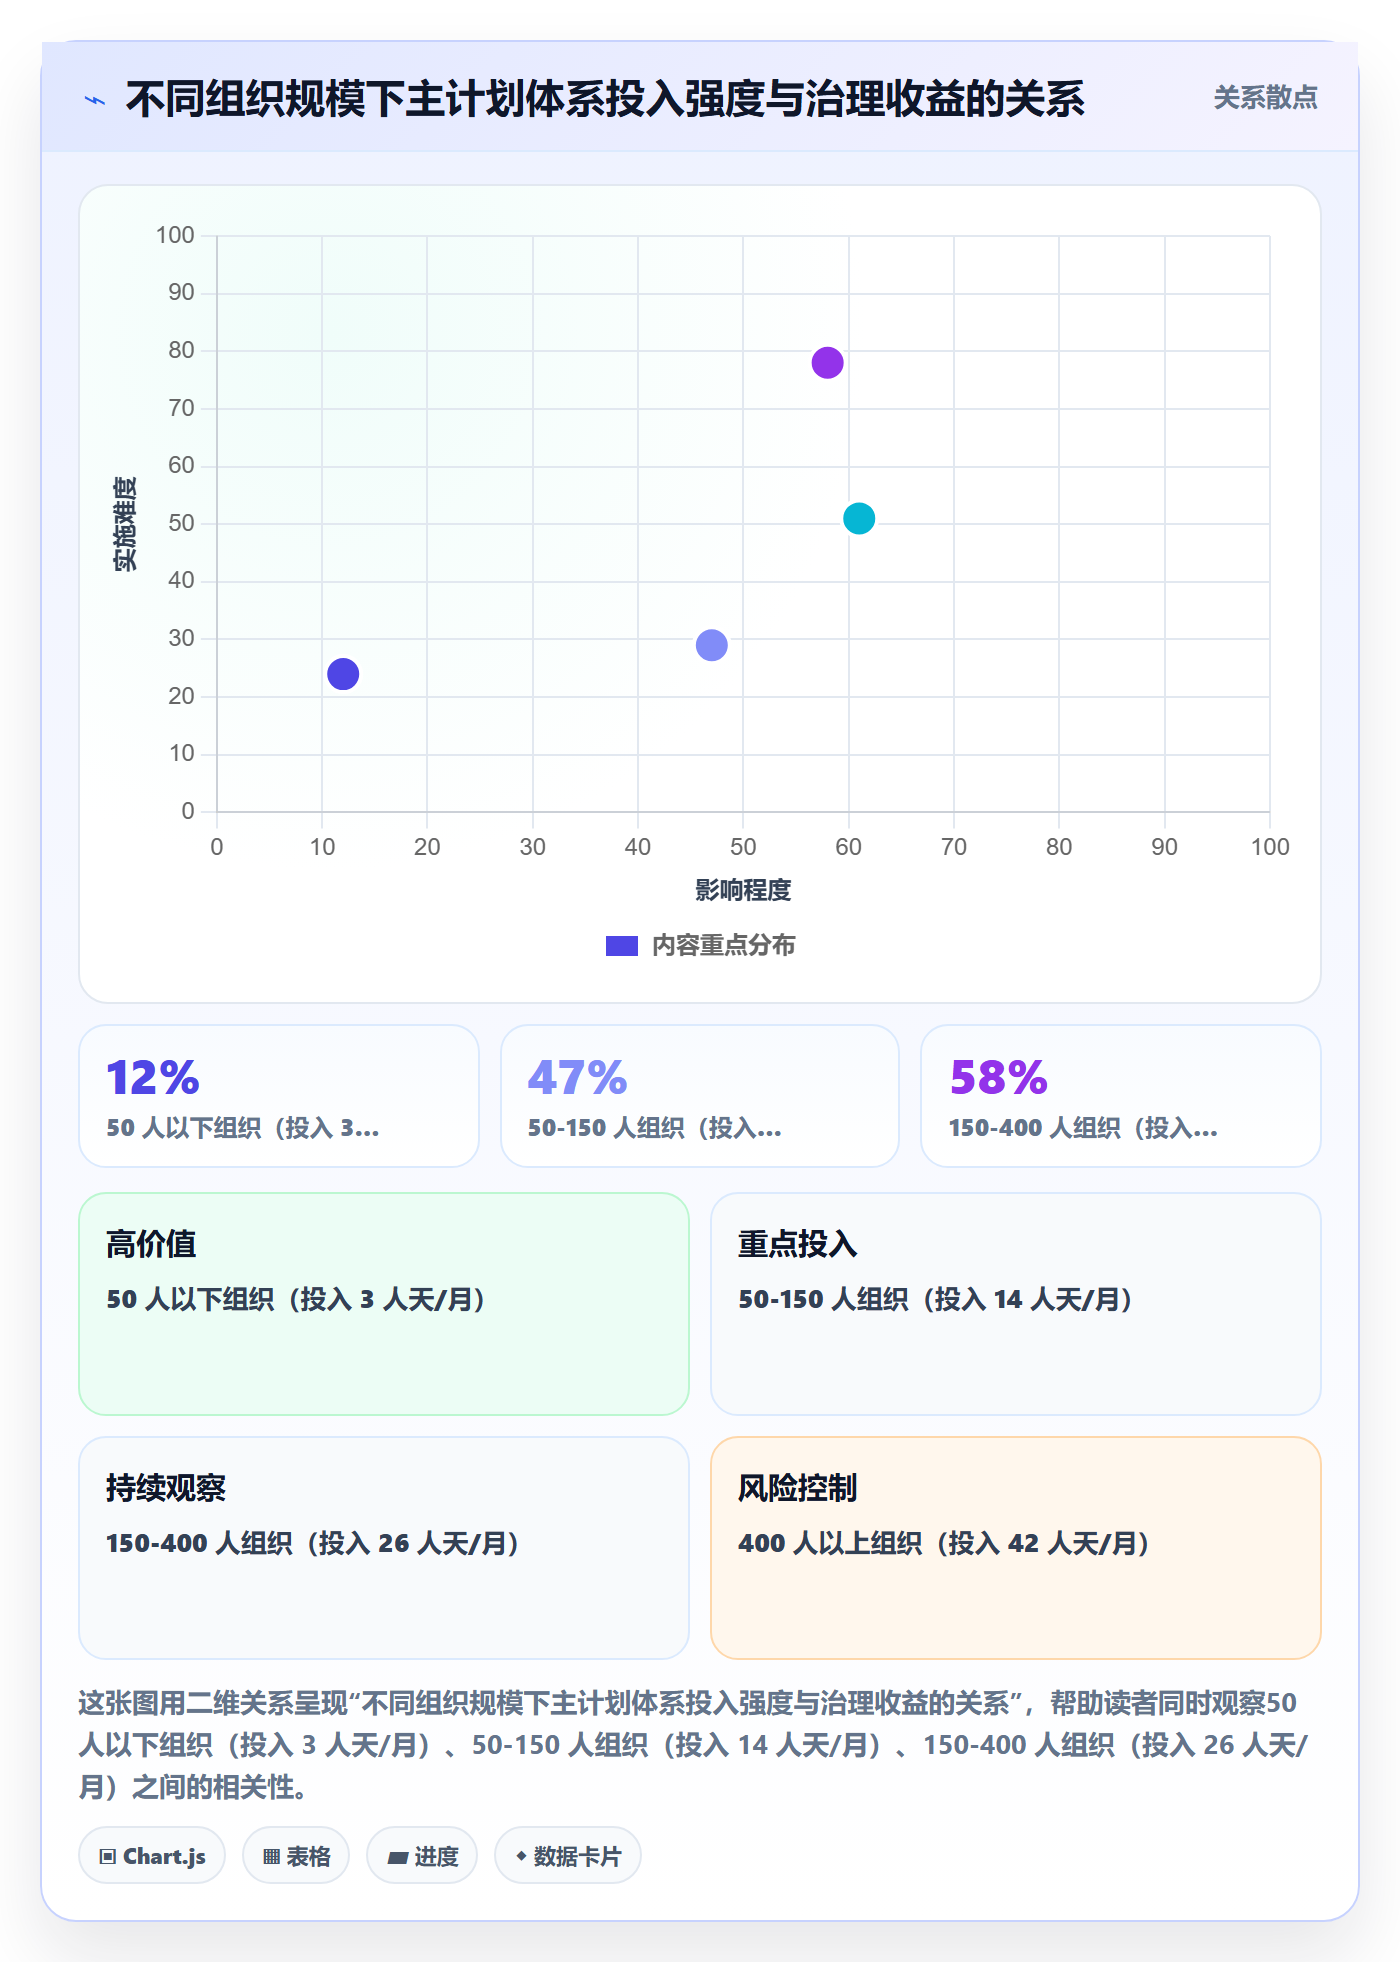Click the 实施难度 y-axis title
The height and width of the screenshot is (1962, 1400).
pyautogui.click(x=125, y=524)
